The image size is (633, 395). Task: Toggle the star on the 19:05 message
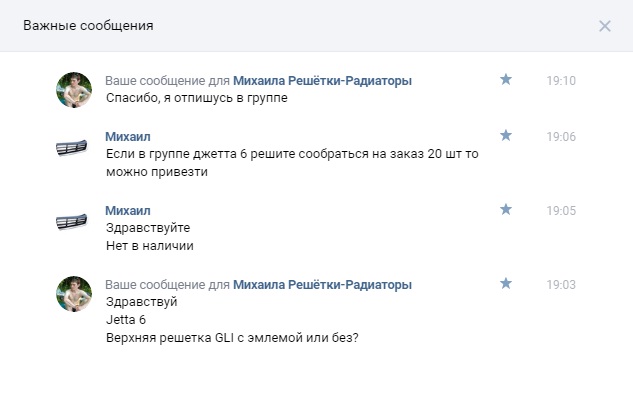[x=505, y=209]
